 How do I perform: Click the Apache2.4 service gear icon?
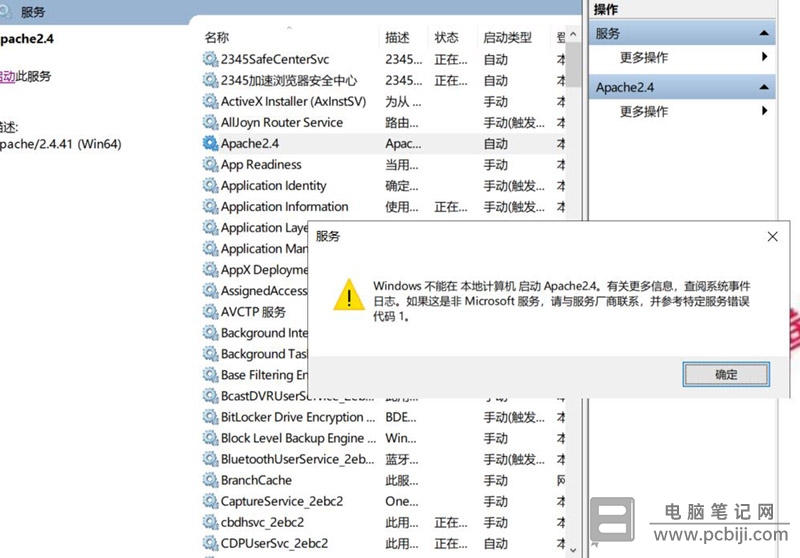click(x=210, y=143)
